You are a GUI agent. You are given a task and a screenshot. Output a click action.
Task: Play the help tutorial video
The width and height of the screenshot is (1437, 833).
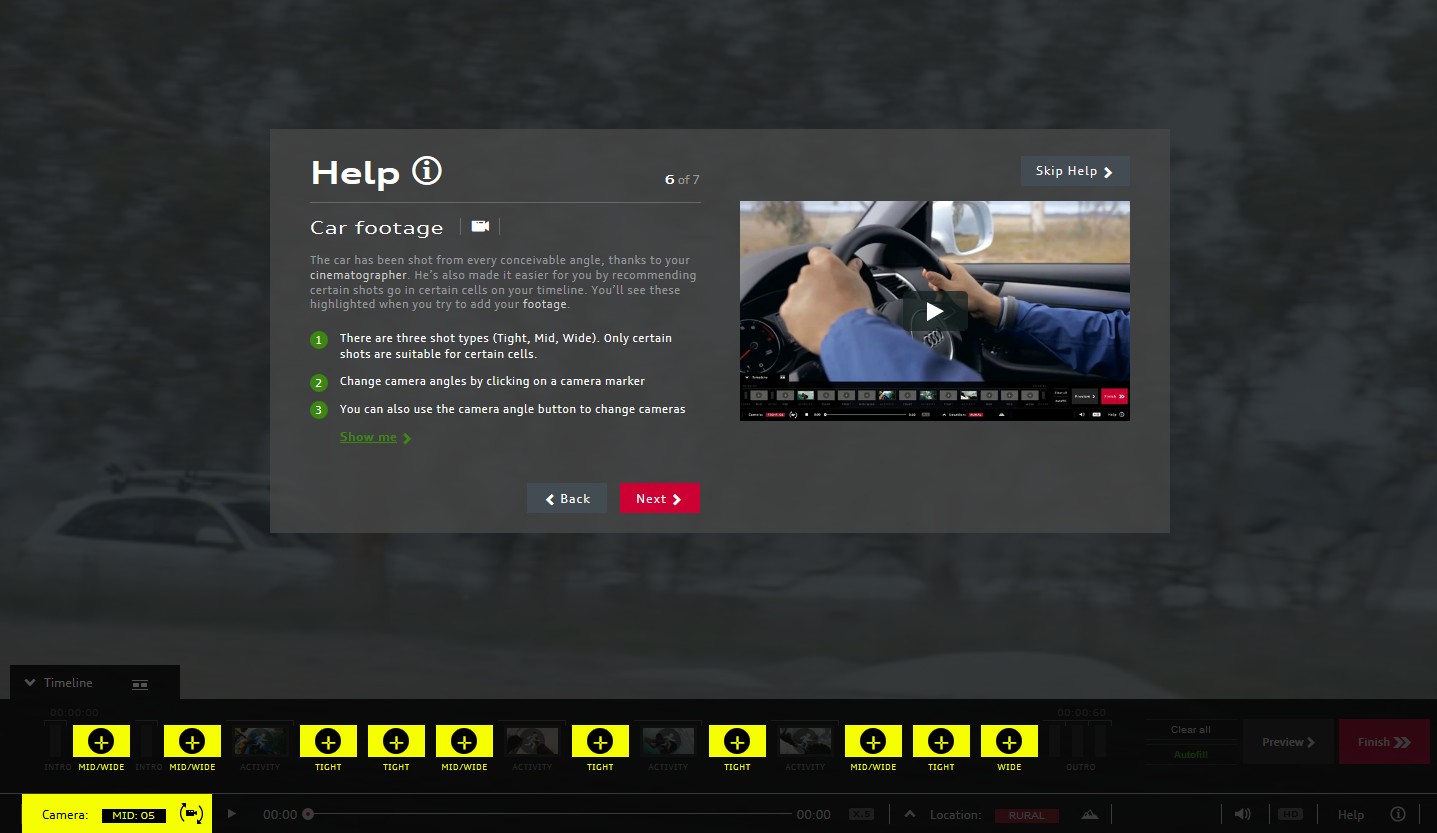(934, 311)
